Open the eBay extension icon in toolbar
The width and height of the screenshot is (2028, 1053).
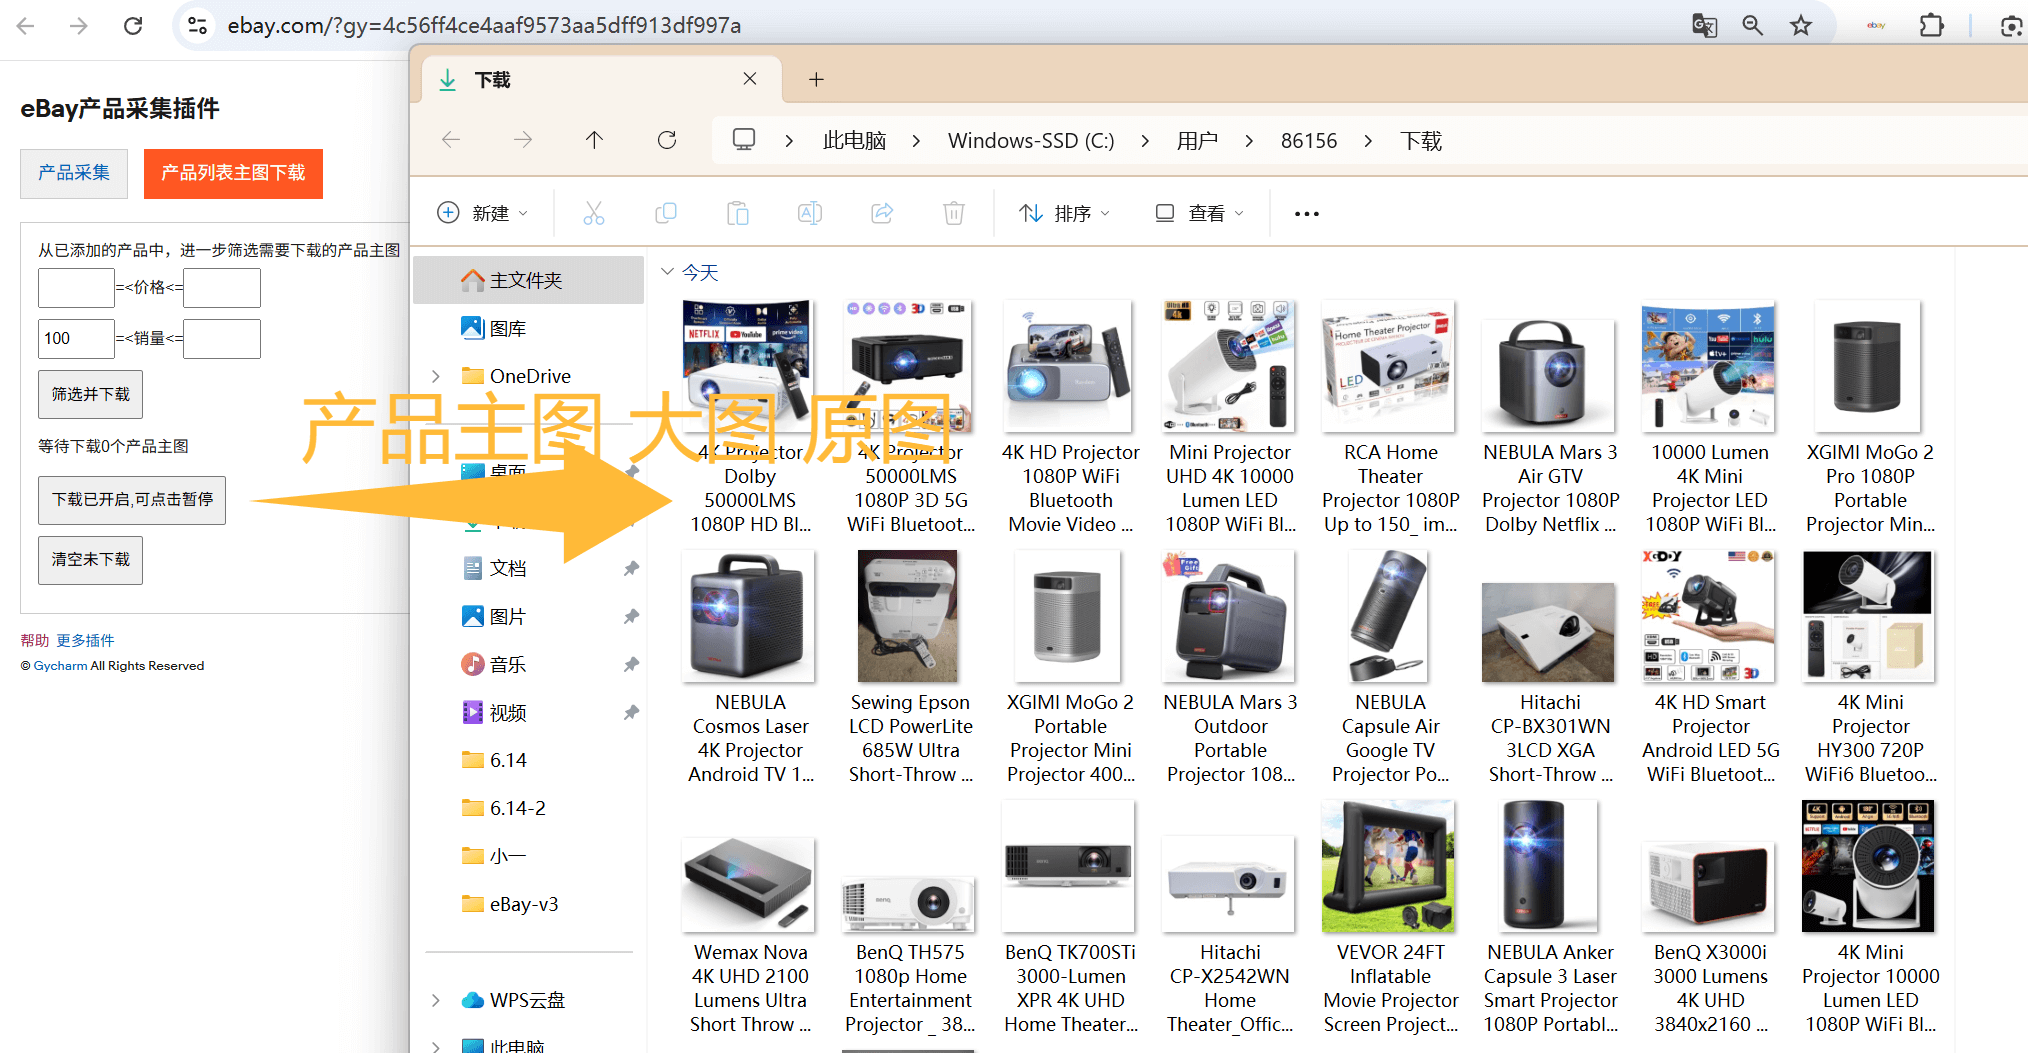pos(1876,26)
